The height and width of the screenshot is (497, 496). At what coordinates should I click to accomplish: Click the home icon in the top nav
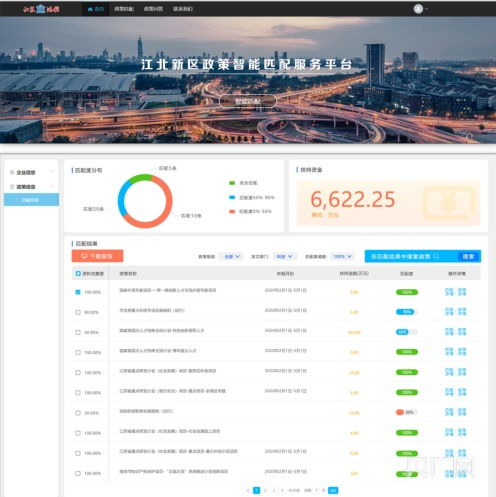tap(90, 9)
